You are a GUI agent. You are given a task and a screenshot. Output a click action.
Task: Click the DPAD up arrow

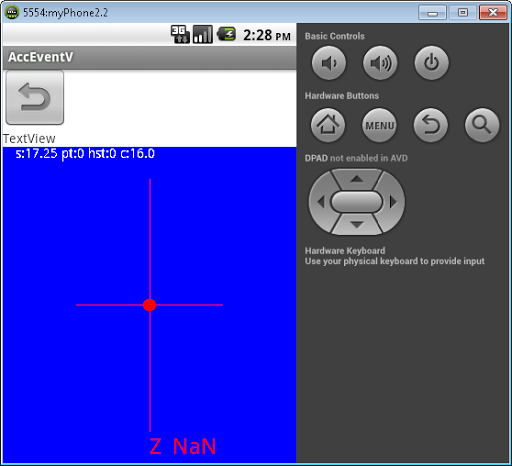(357, 179)
